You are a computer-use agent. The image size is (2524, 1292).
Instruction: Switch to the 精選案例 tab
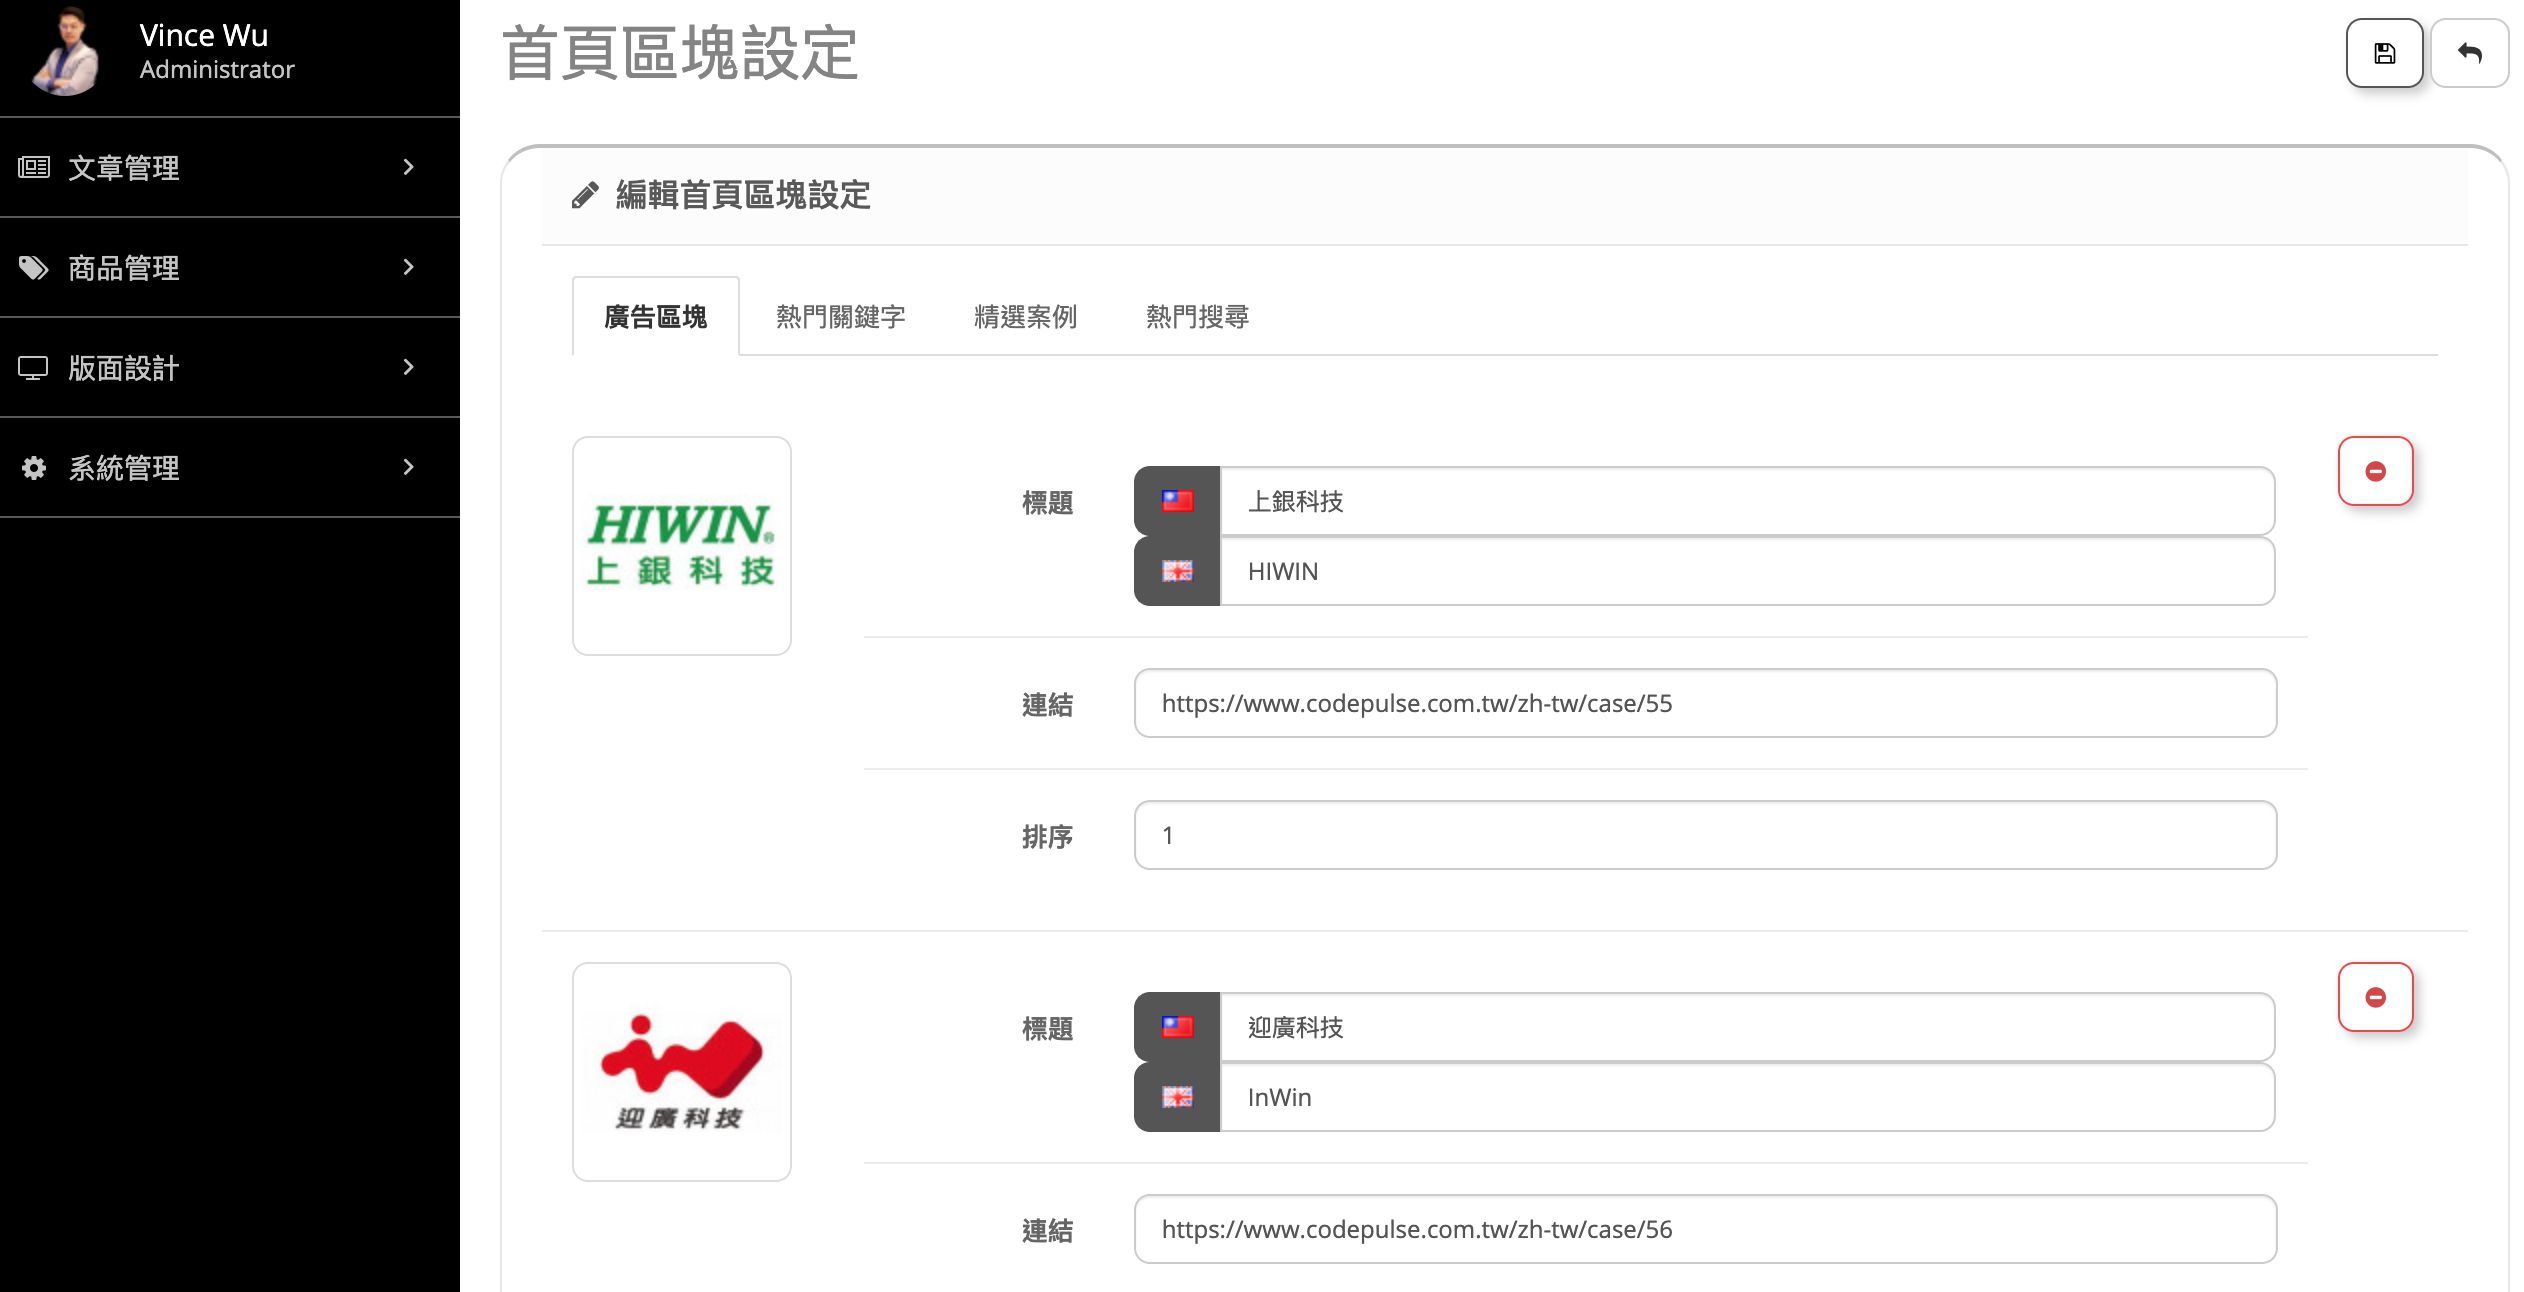tap(1026, 316)
